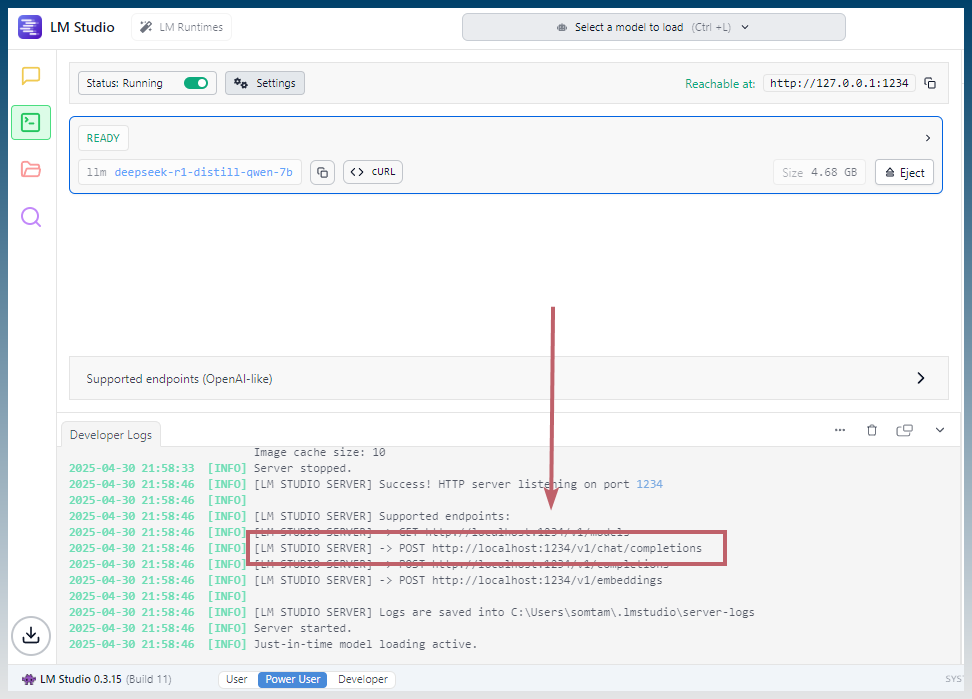Click the 'Supported endpoints:' log line

pos(382,516)
